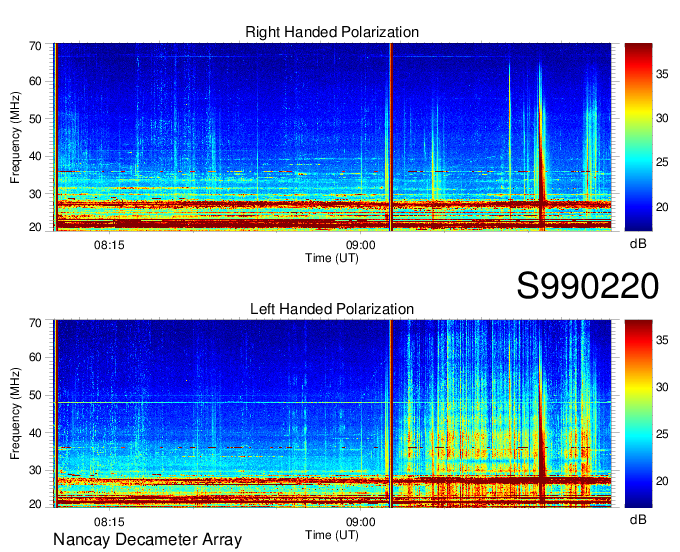Click the dB unit label under bottom colorbar
Viewport: 680px width, 552px height.
pos(638,519)
